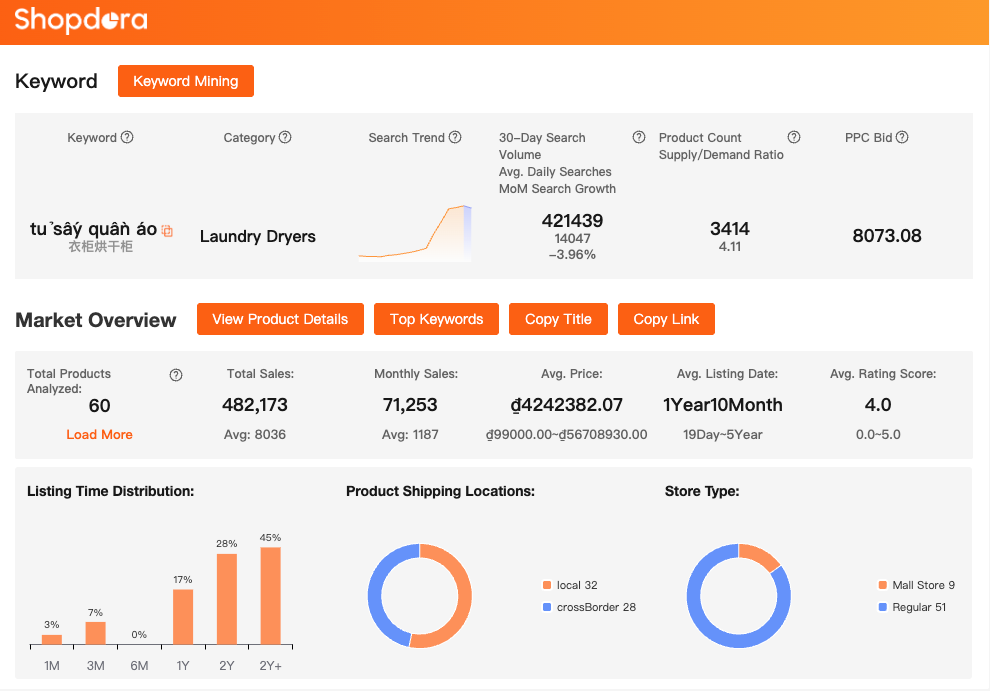
Task: Click the help icon beside PPC Bid
Action: (902, 137)
